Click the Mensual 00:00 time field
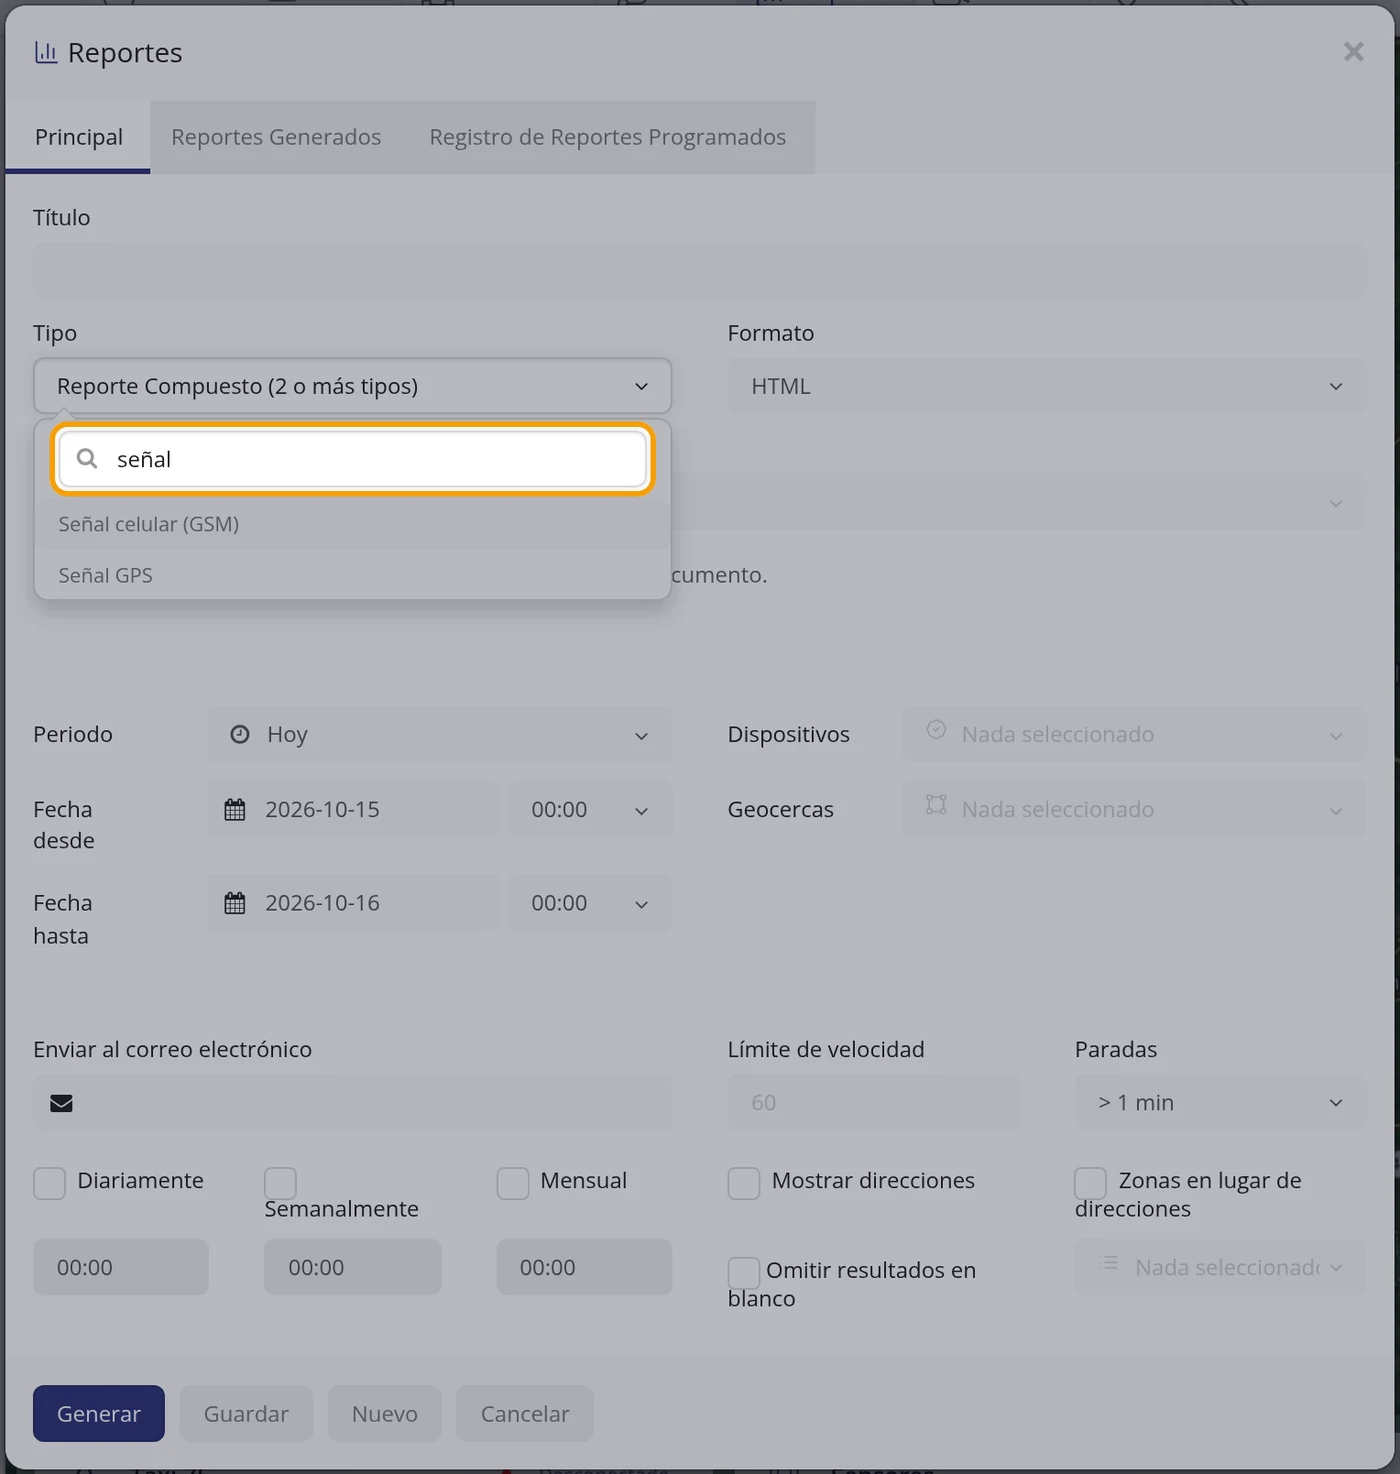Viewport: 1400px width, 1474px height. pyautogui.click(x=584, y=1267)
